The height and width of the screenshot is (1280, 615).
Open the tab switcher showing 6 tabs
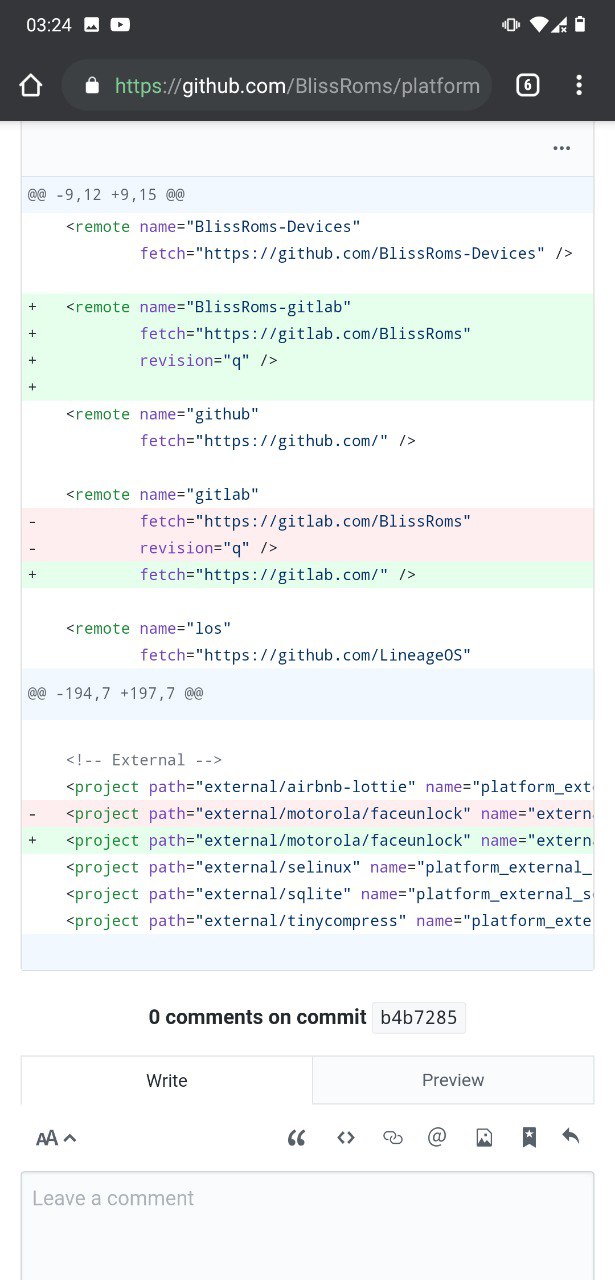click(x=528, y=85)
